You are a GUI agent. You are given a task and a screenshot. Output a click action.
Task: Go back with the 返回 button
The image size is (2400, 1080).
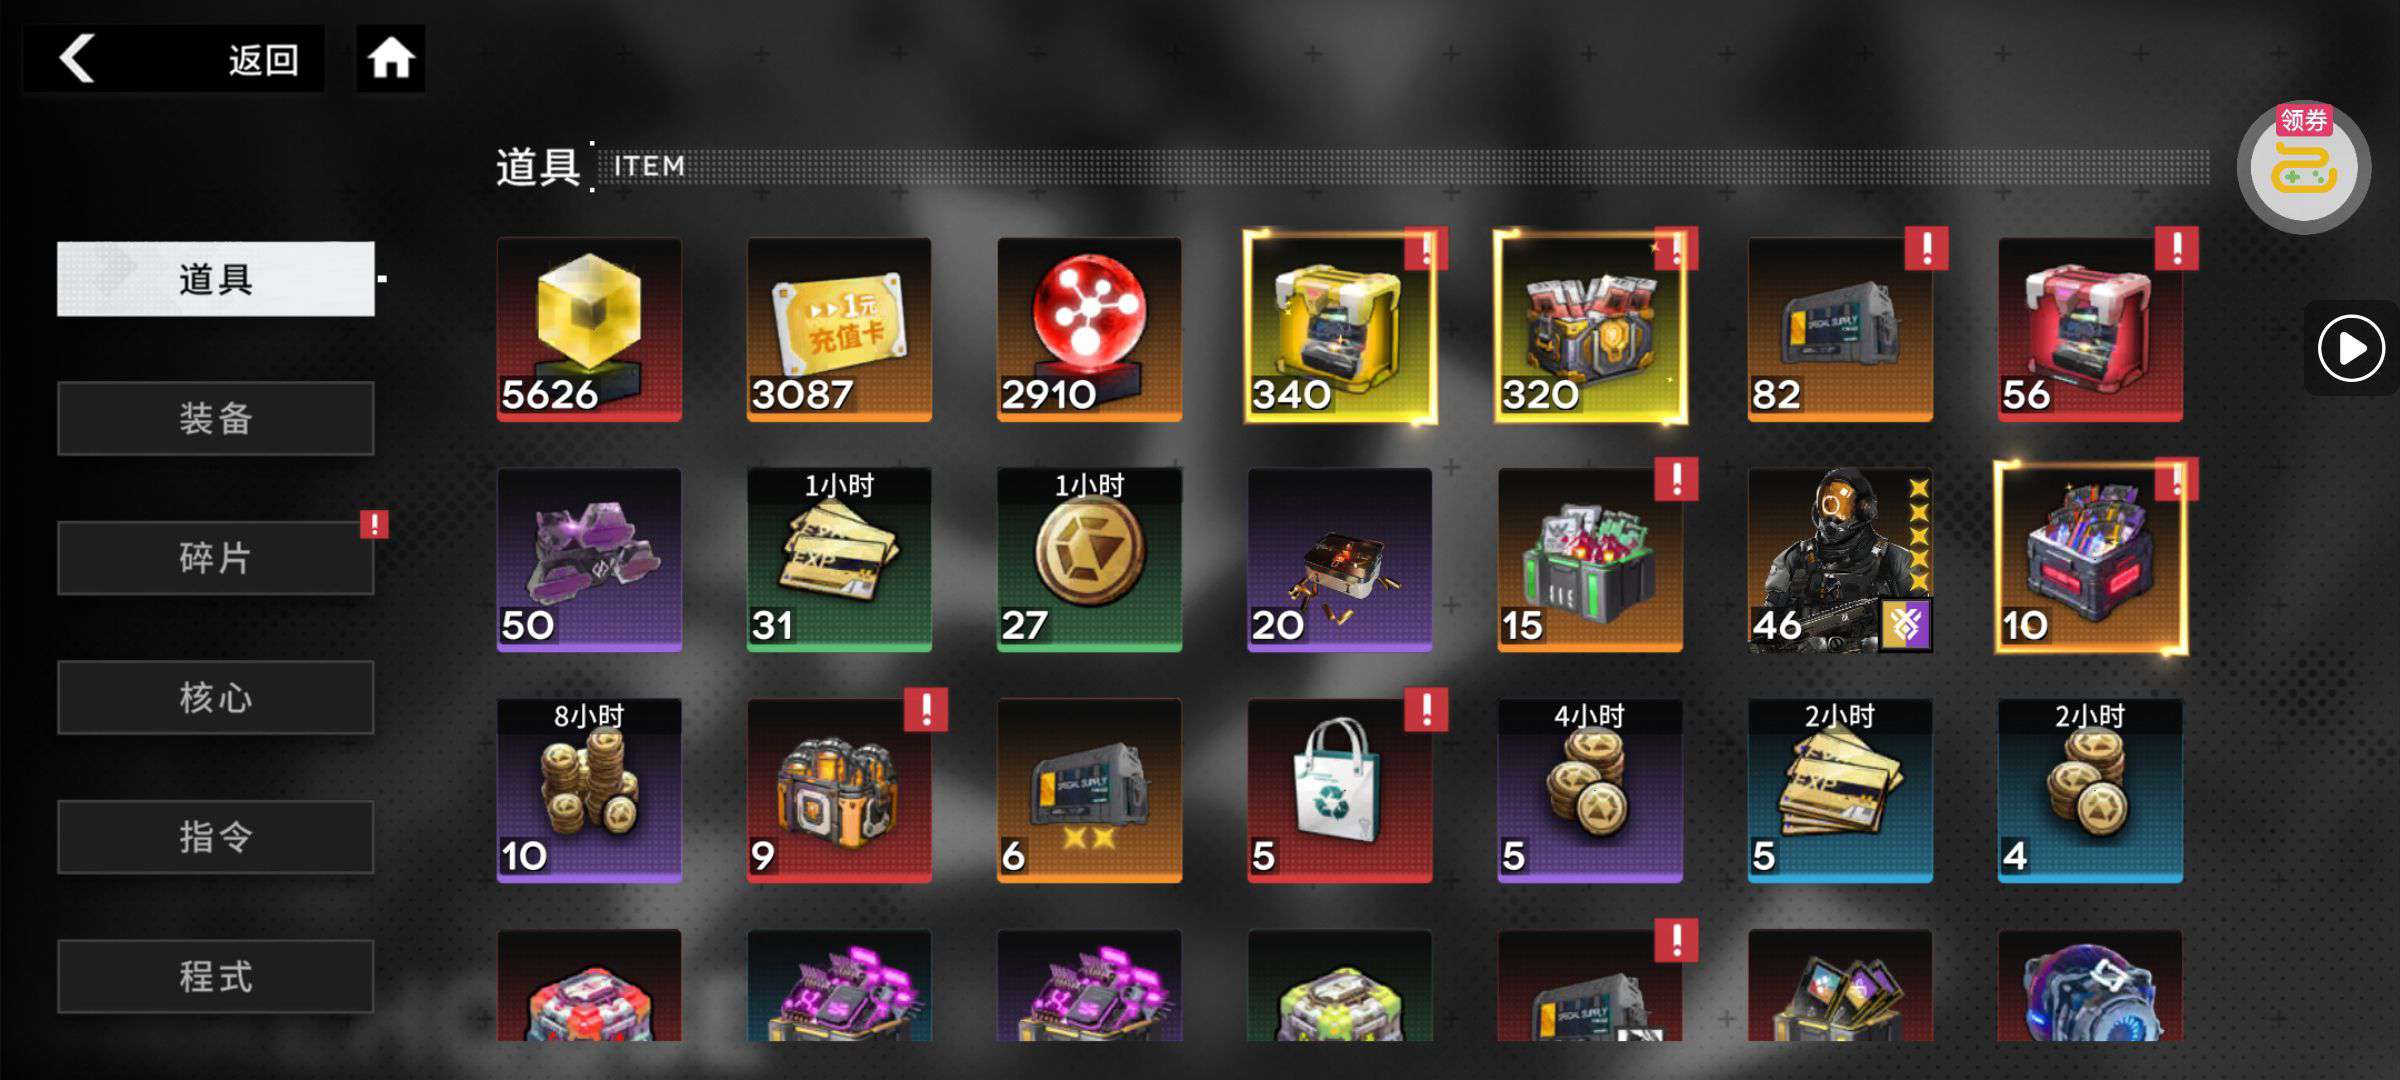click(174, 58)
